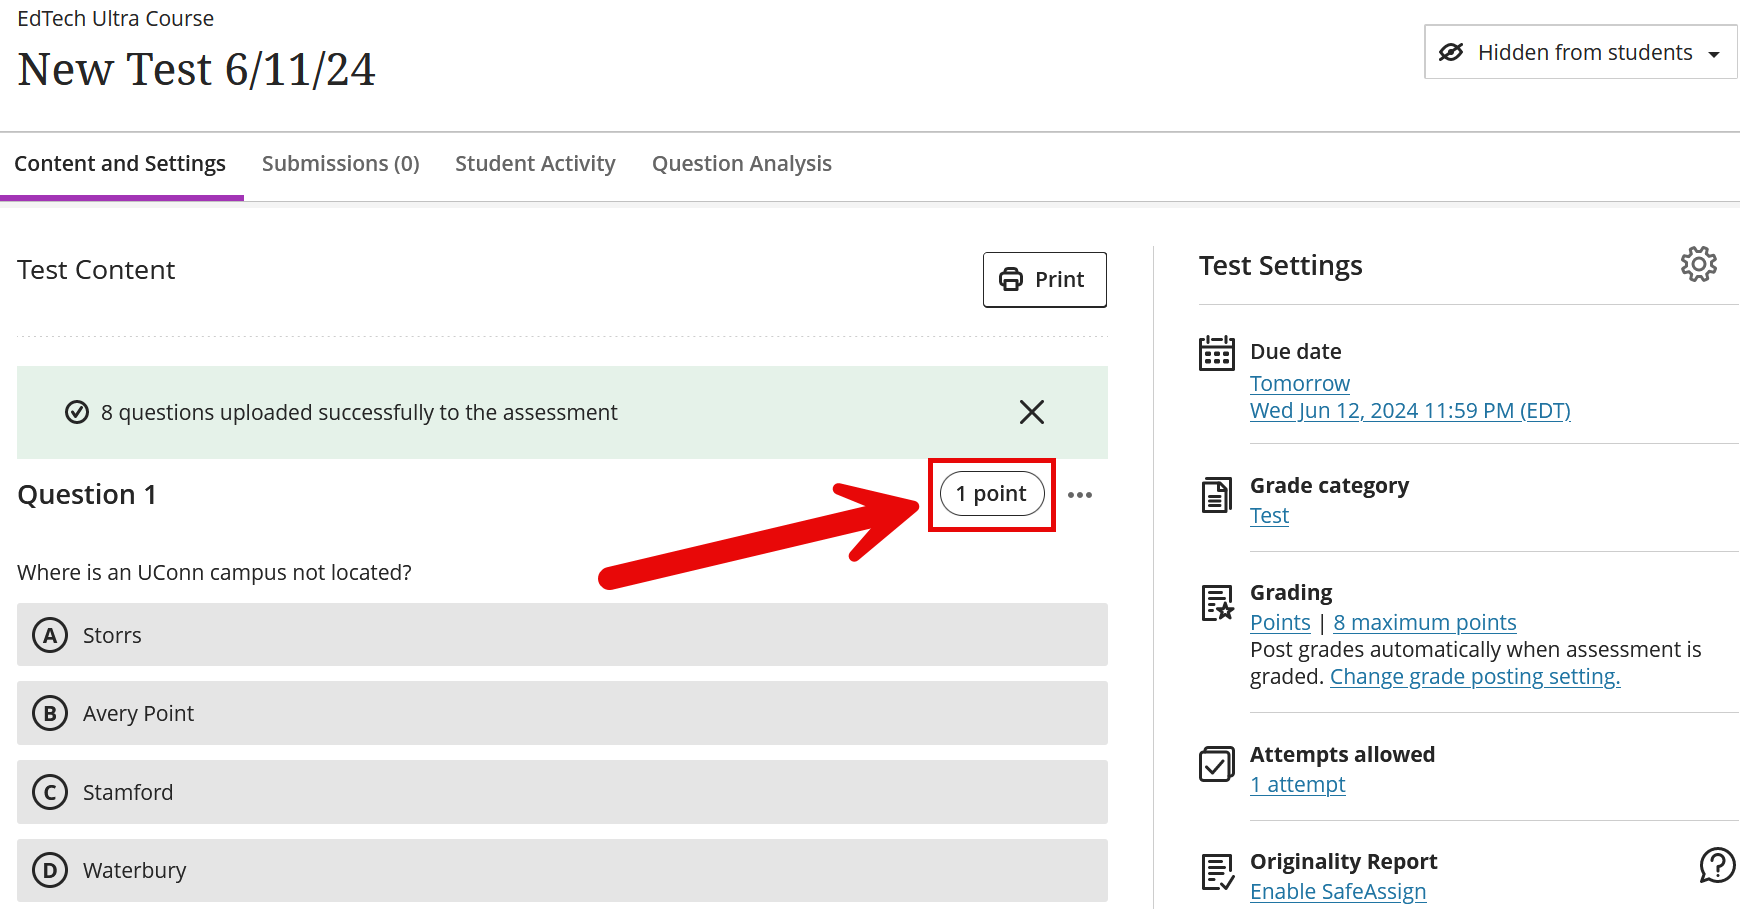
Task: Switch to the Submissions (0) tab
Action: 340,164
